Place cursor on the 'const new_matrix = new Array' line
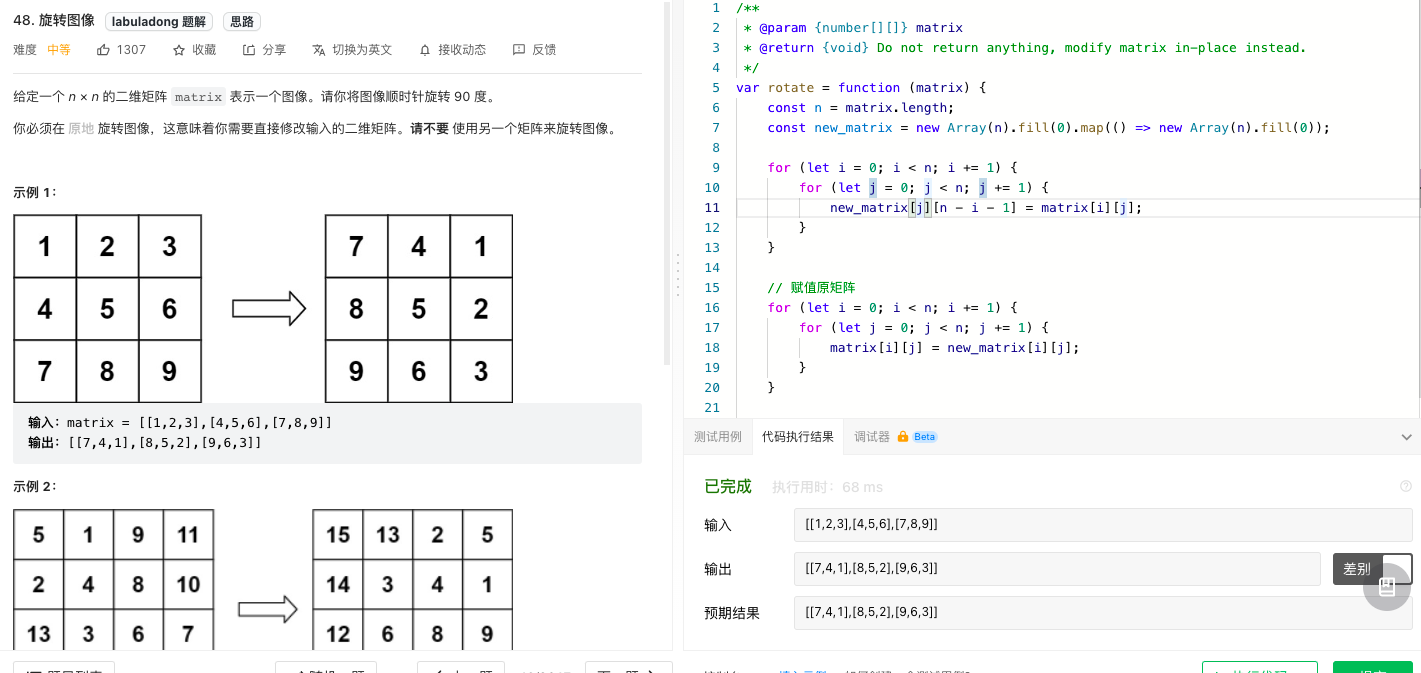 1048,127
